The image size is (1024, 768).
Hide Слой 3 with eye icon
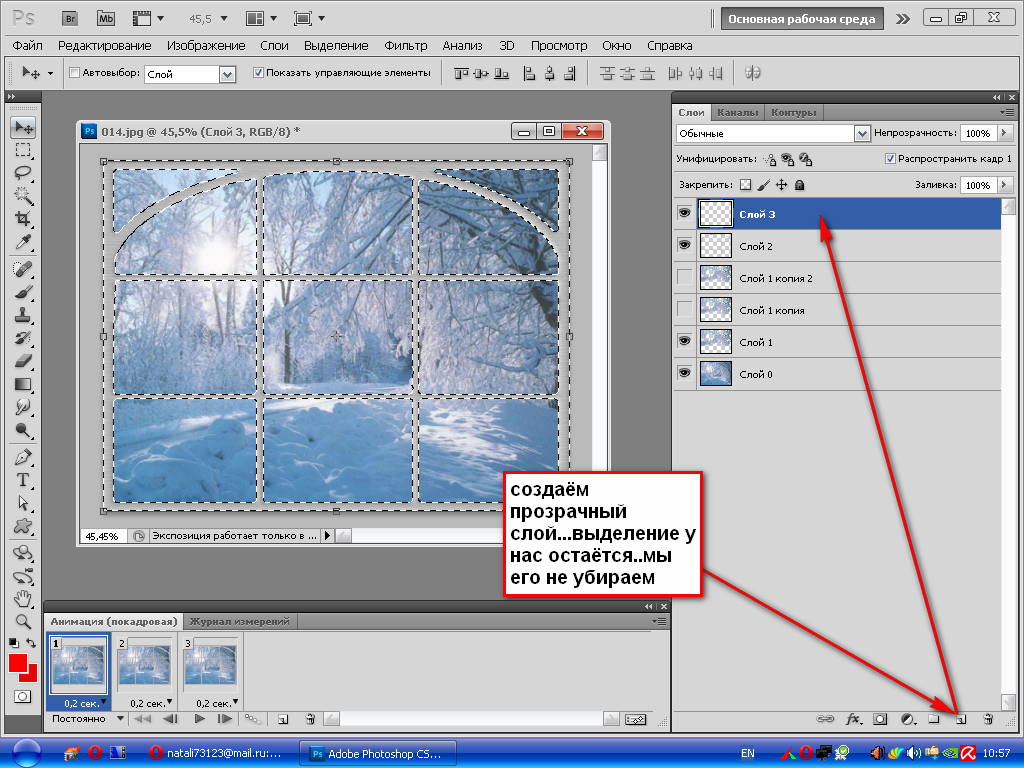click(684, 213)
